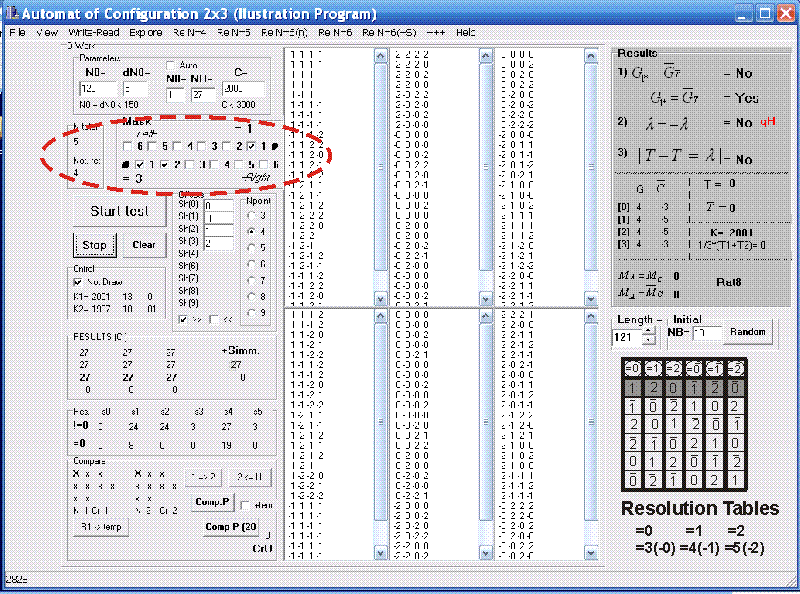Click the R1 -> temp button
The width and height of the screenshot is (800, 594).
coord(101,527)
